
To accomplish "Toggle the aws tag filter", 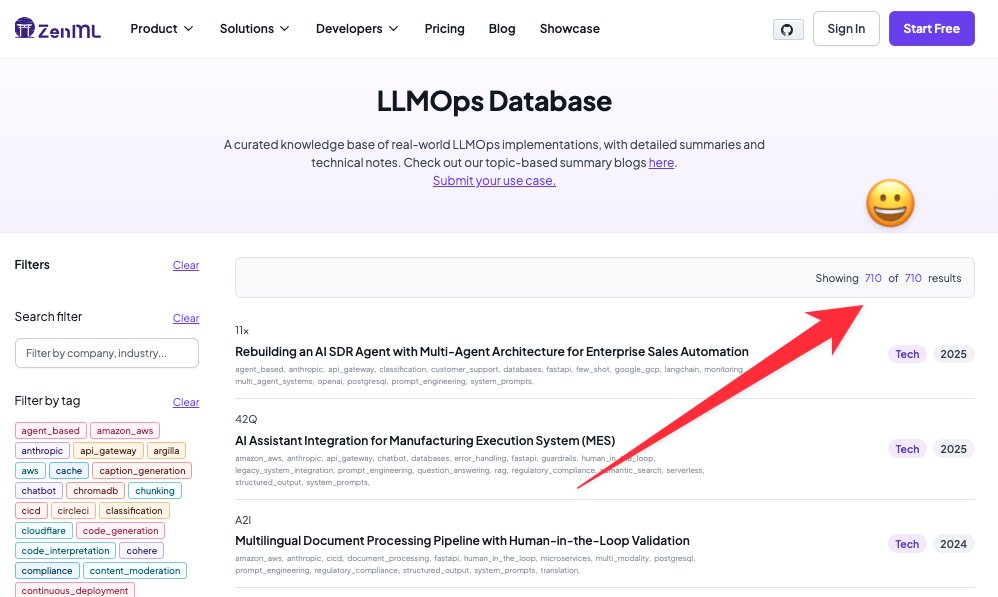I will (30, 471).
